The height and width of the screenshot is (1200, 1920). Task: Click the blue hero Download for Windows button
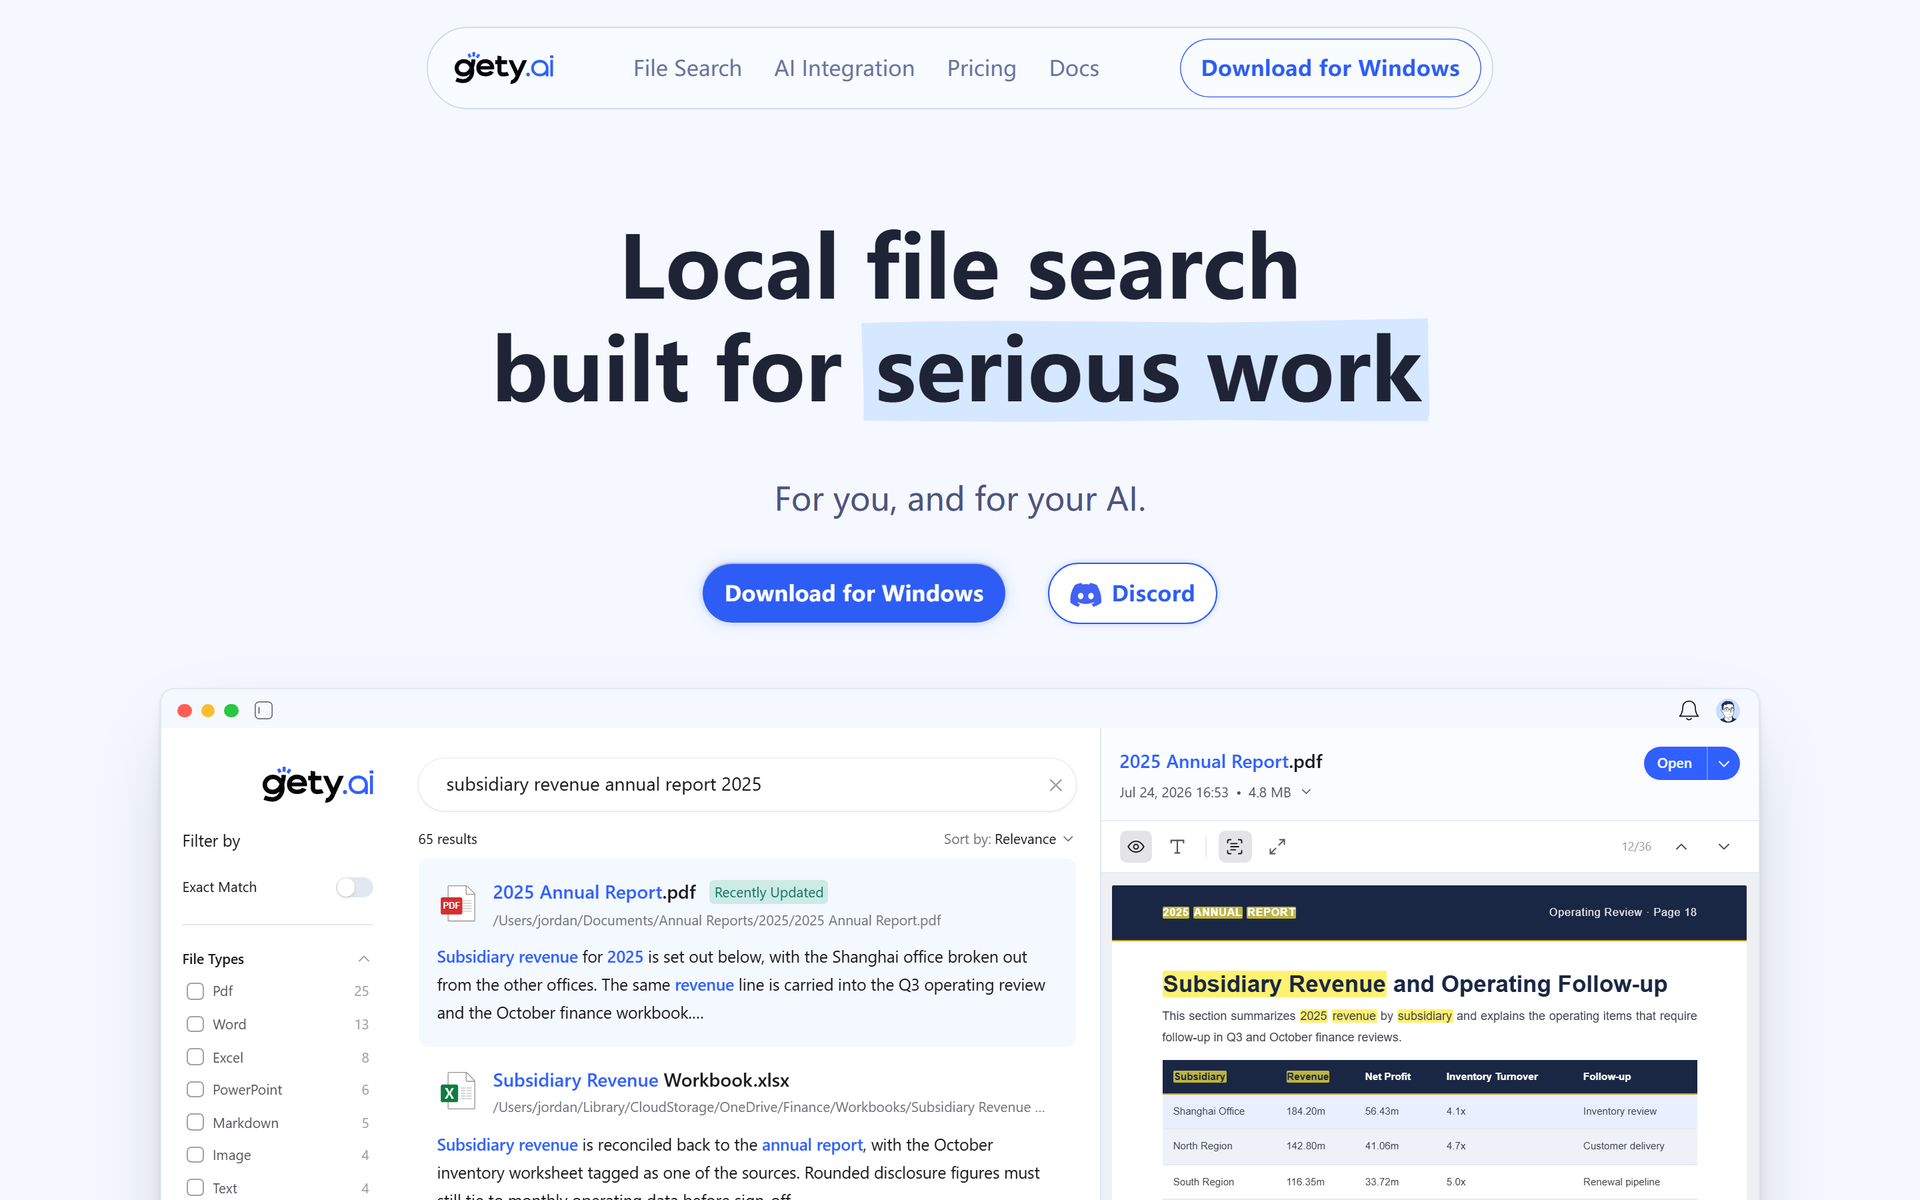pyautogui.click(x=854, y=593)
